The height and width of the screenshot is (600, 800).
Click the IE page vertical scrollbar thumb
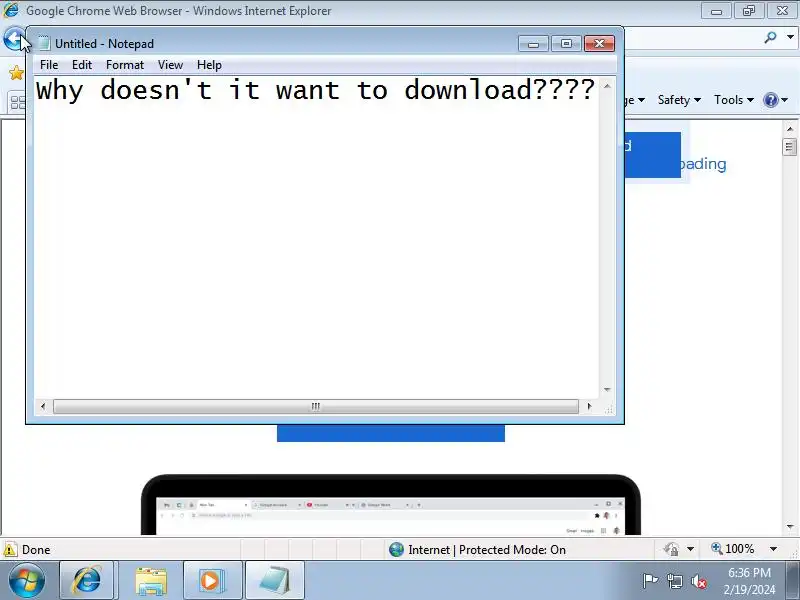point(790,147)
